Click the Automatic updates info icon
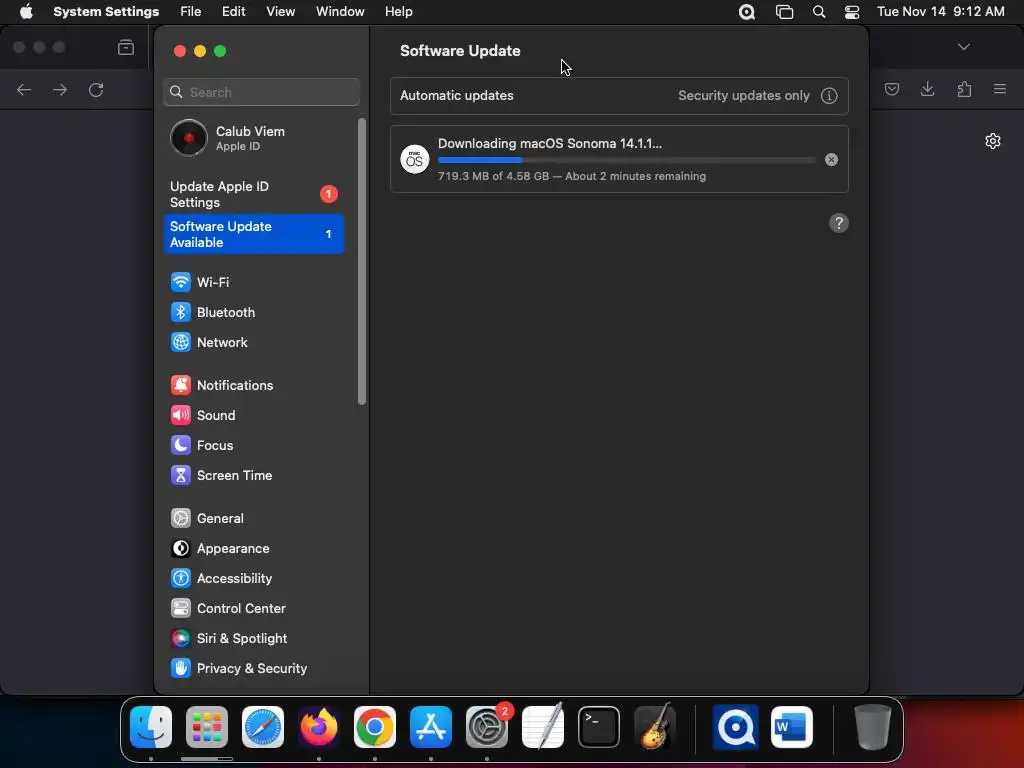1024x768 pixels. [x=829, y=96]
